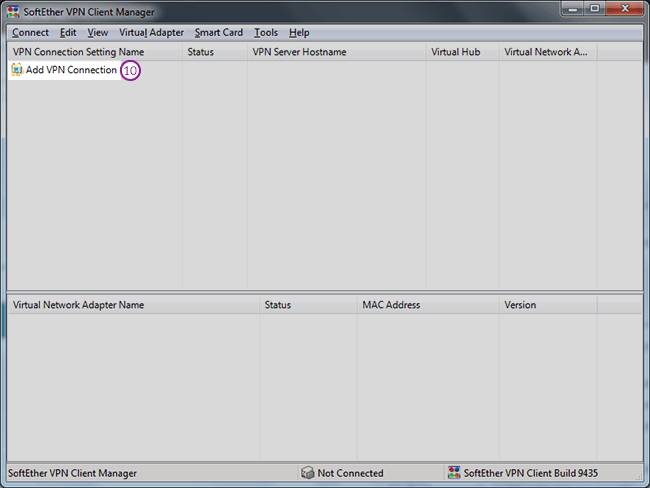Select the Add VPN Connection text entry

click(x=71, y=70)
